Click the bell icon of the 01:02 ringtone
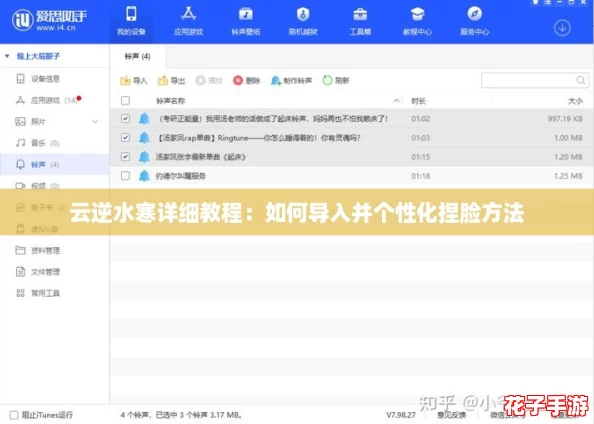 (144, 119)
